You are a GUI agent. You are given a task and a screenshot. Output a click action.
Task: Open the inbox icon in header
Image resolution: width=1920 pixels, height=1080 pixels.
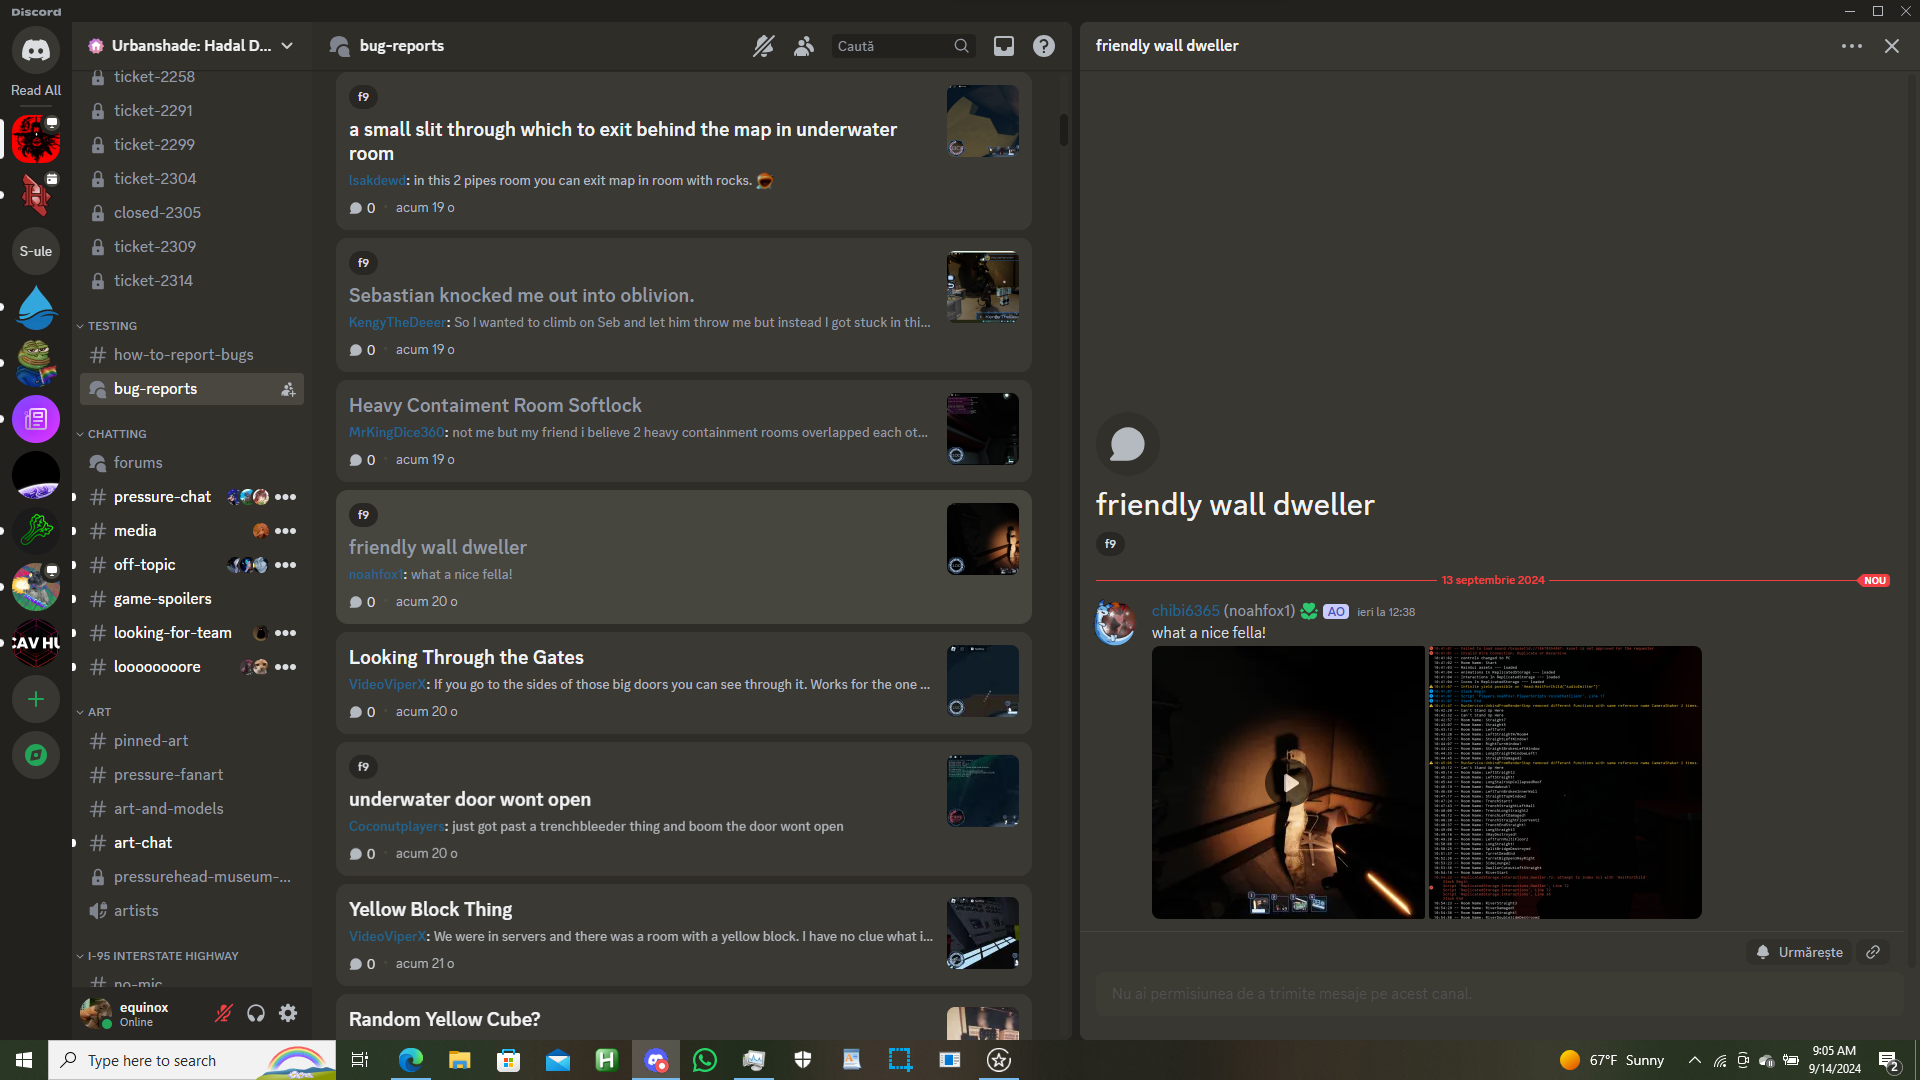coord(1003,46)
